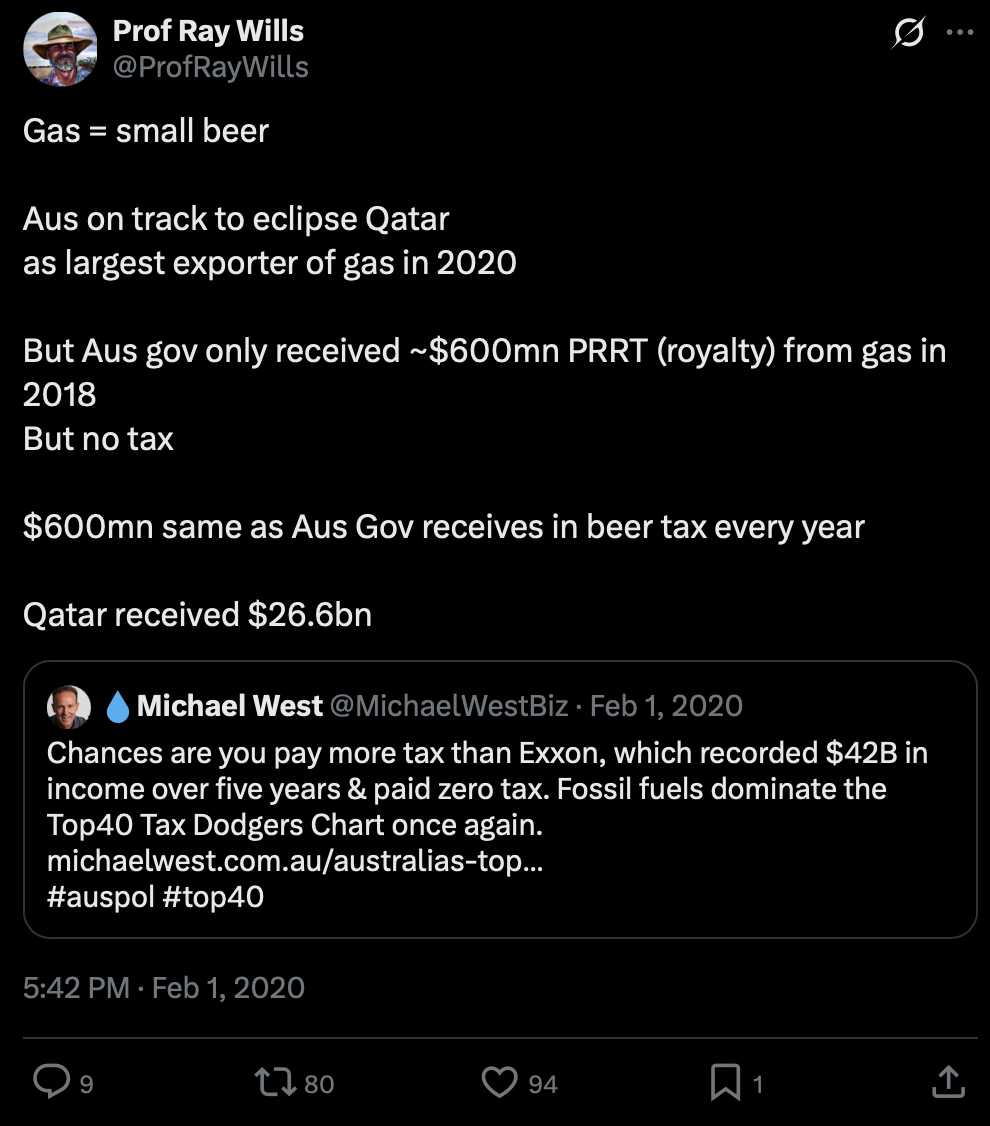Click the share upload icon
This screenshot has width=990, height=1126.
[x=948, y=1081]
